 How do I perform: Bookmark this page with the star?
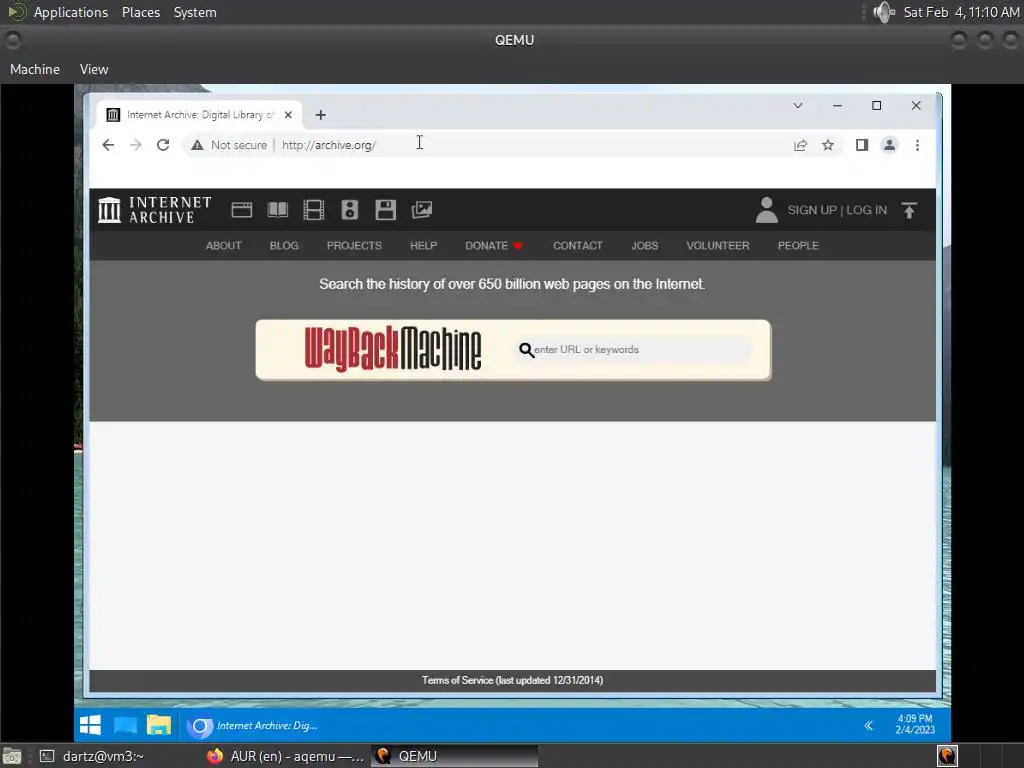tap(828, 145)
